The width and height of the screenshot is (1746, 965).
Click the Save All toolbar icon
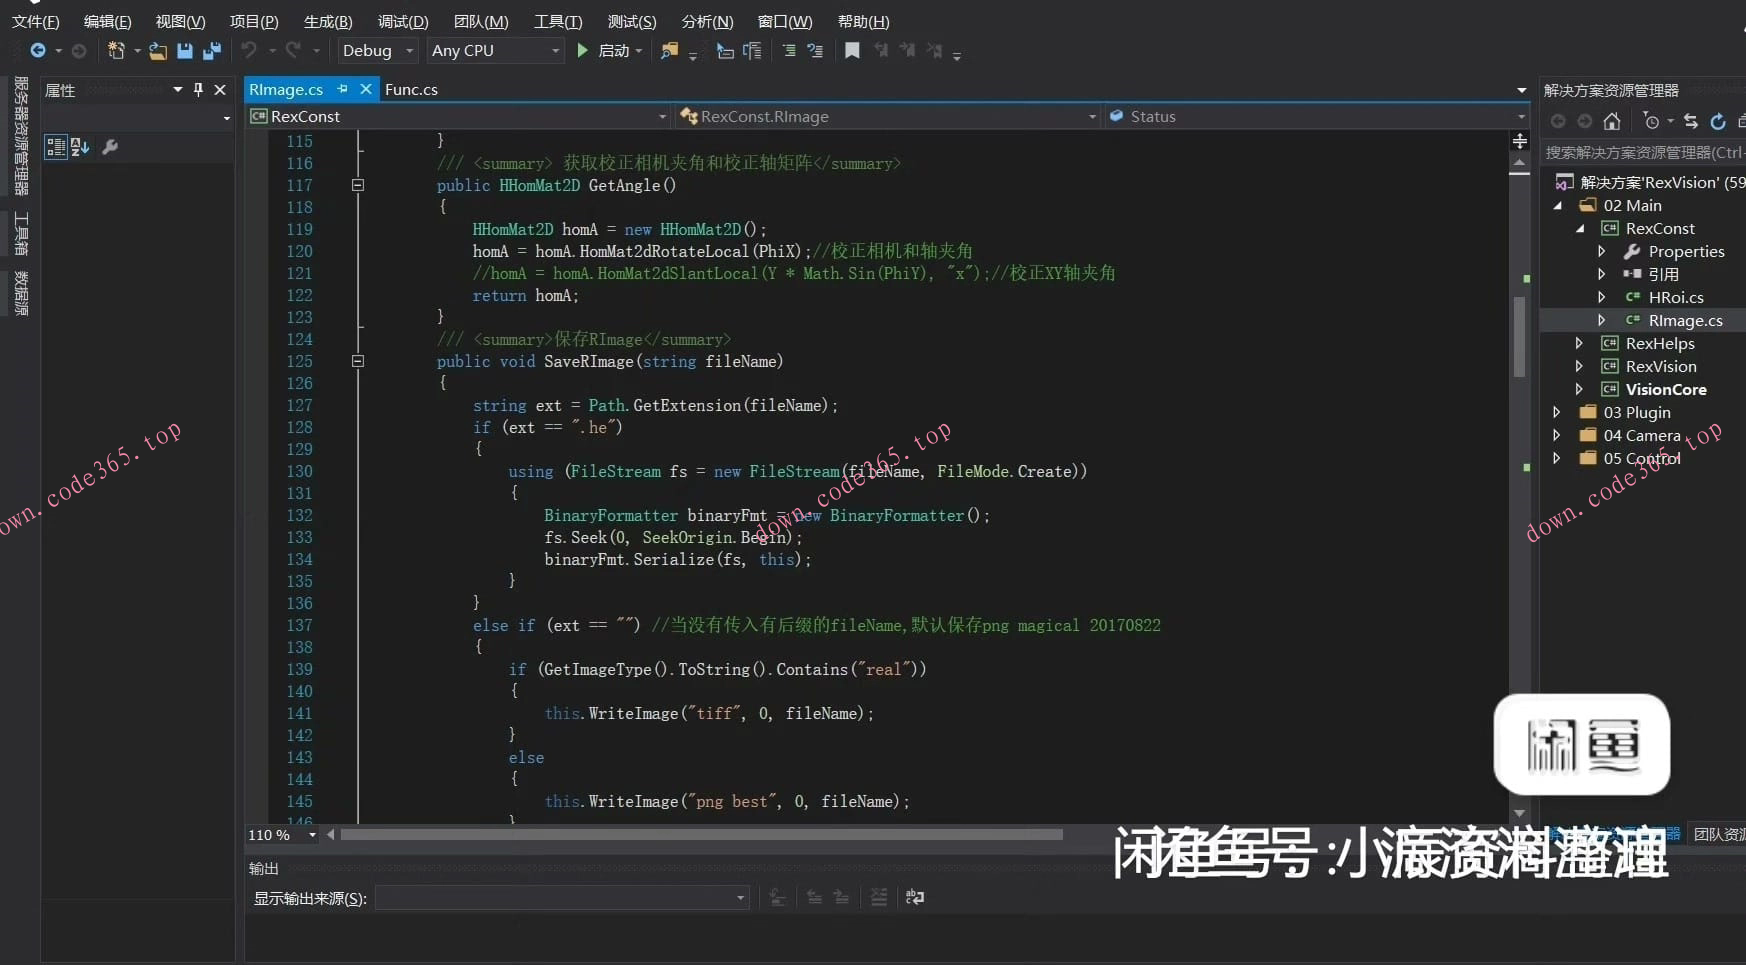[212, 50]
